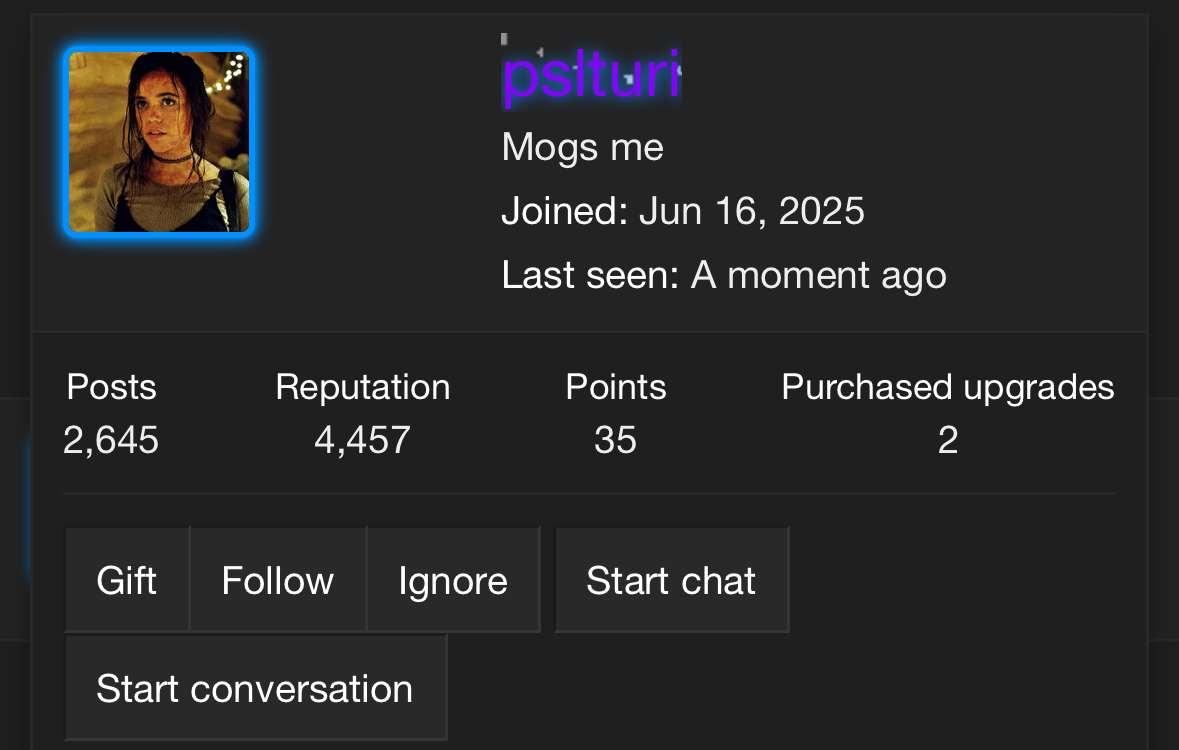
Task: Click the Posts label
Action: coord(112,387)
